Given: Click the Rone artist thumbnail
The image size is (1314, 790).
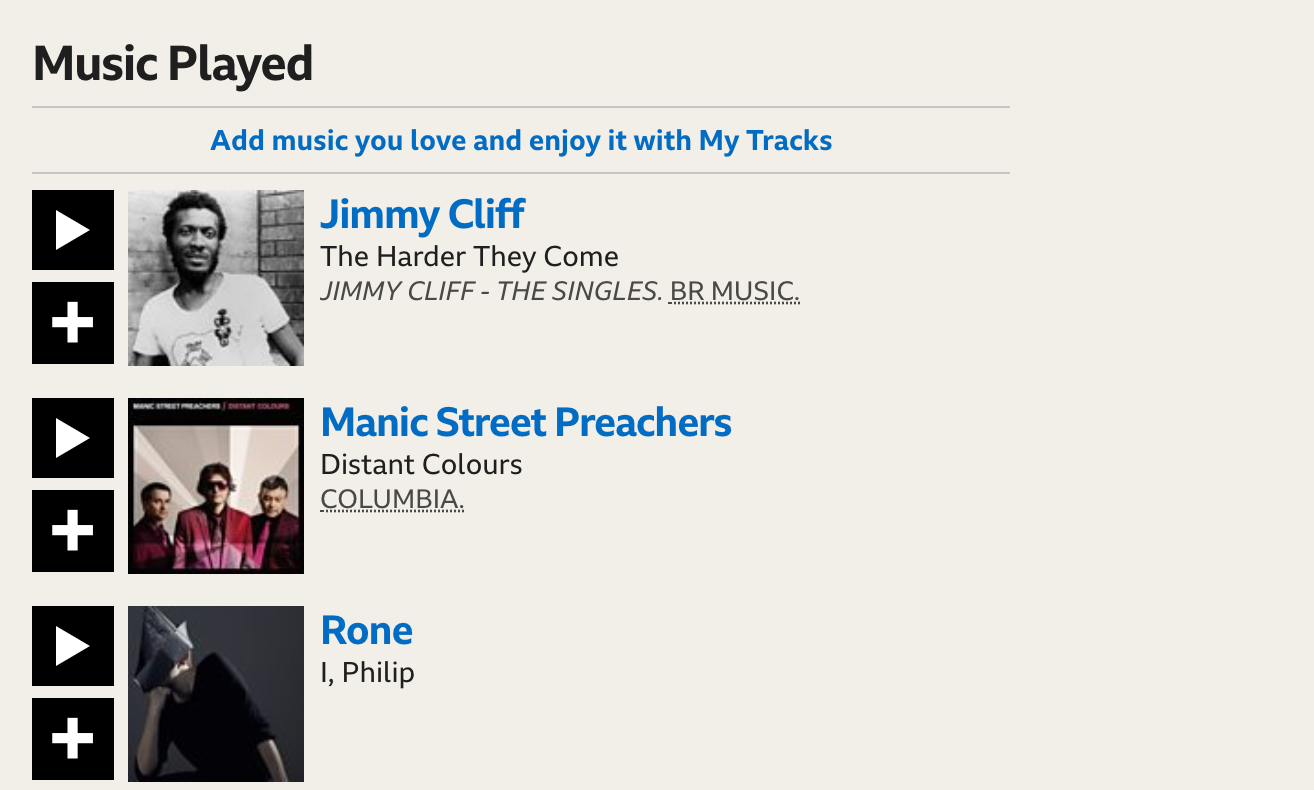Looking at the screenshot, I should click(216, 694).
